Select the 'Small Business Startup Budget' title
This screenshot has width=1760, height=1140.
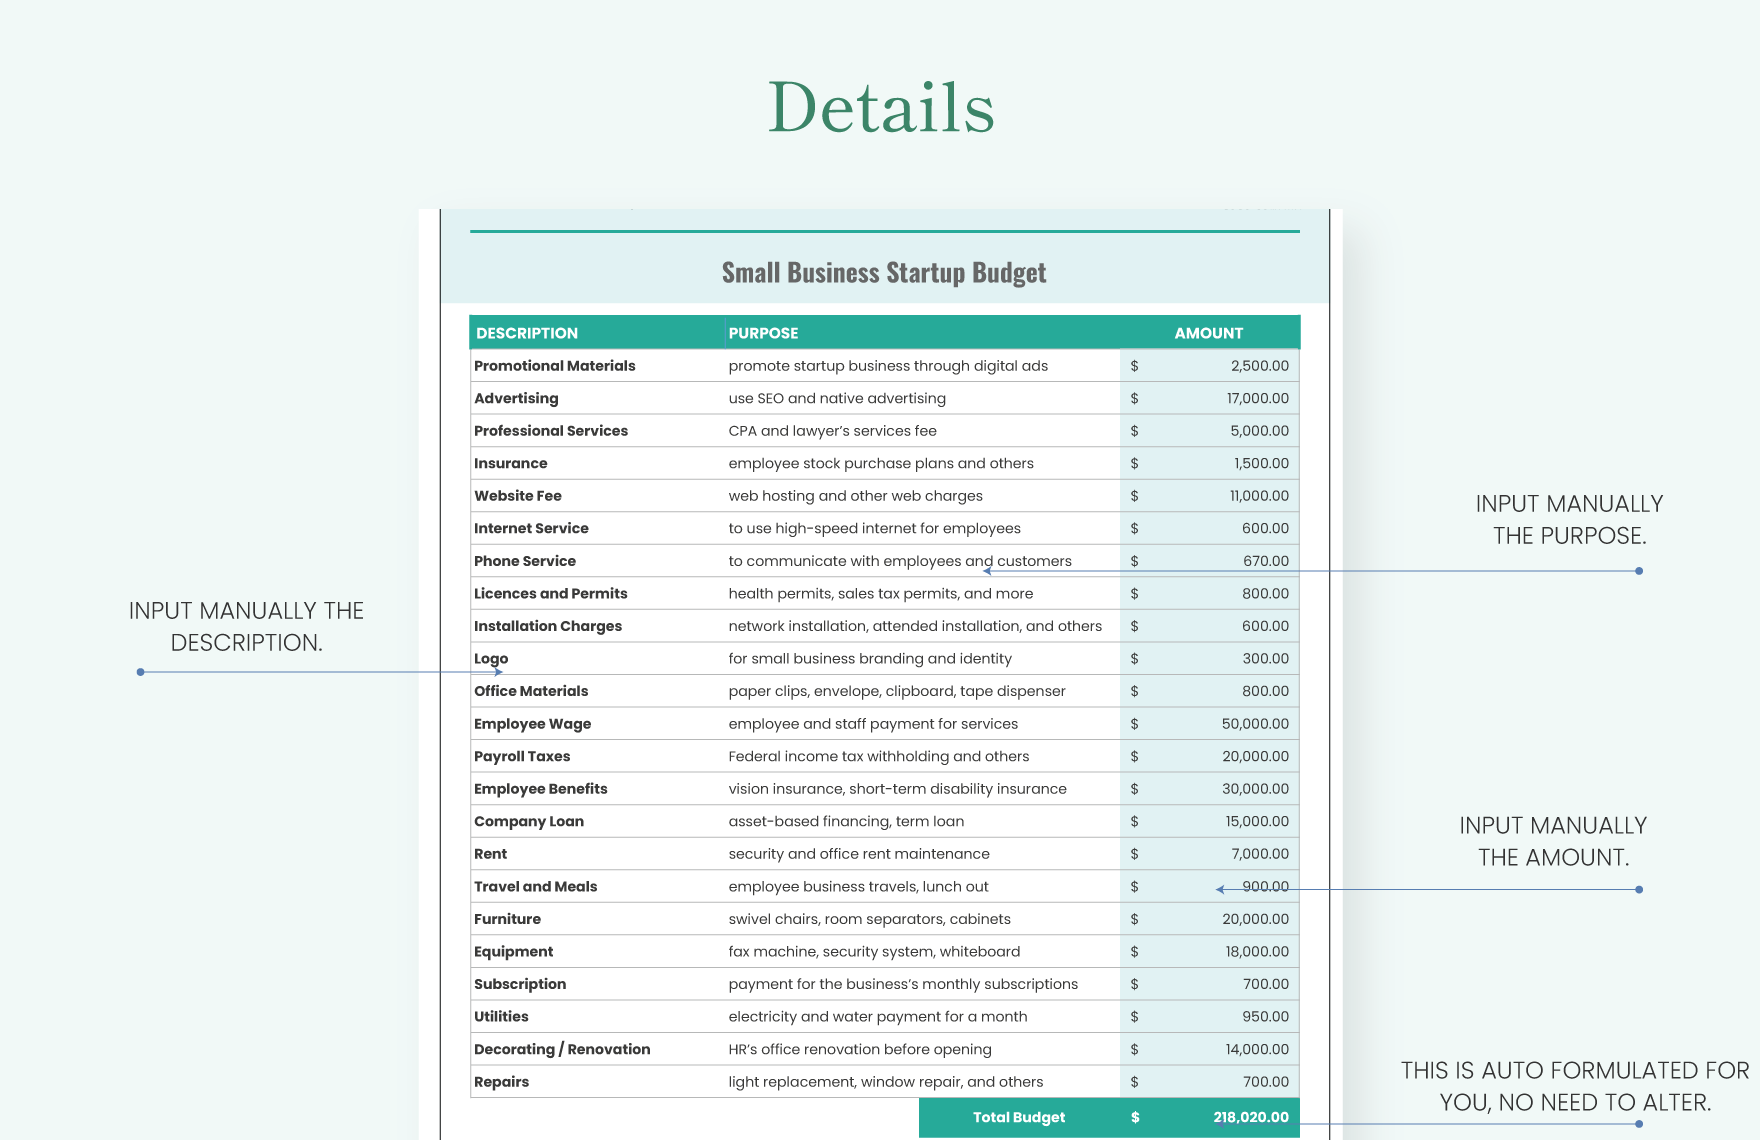click(x=884, y=273)
